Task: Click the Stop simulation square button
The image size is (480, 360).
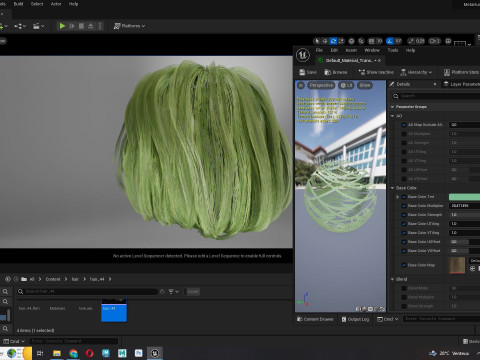Action: pyautogui.click(x=81, y=26)
